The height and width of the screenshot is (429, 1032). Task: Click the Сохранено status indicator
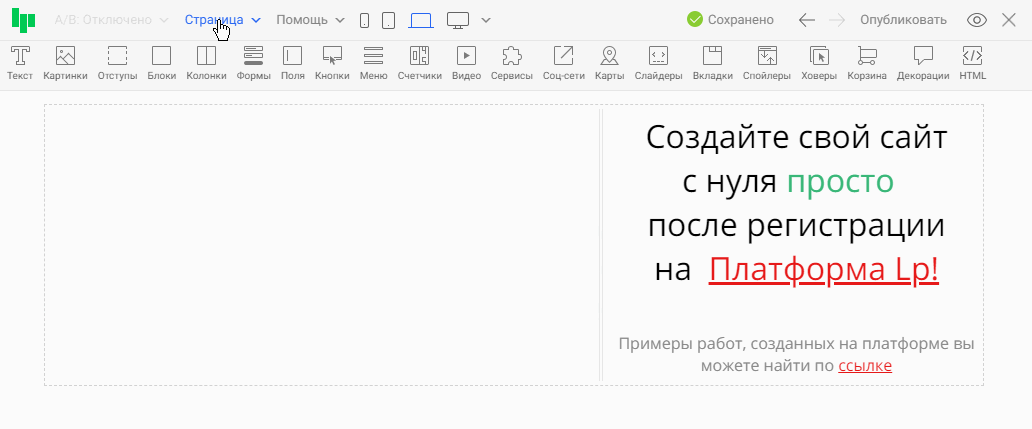(x=730, y=20)
